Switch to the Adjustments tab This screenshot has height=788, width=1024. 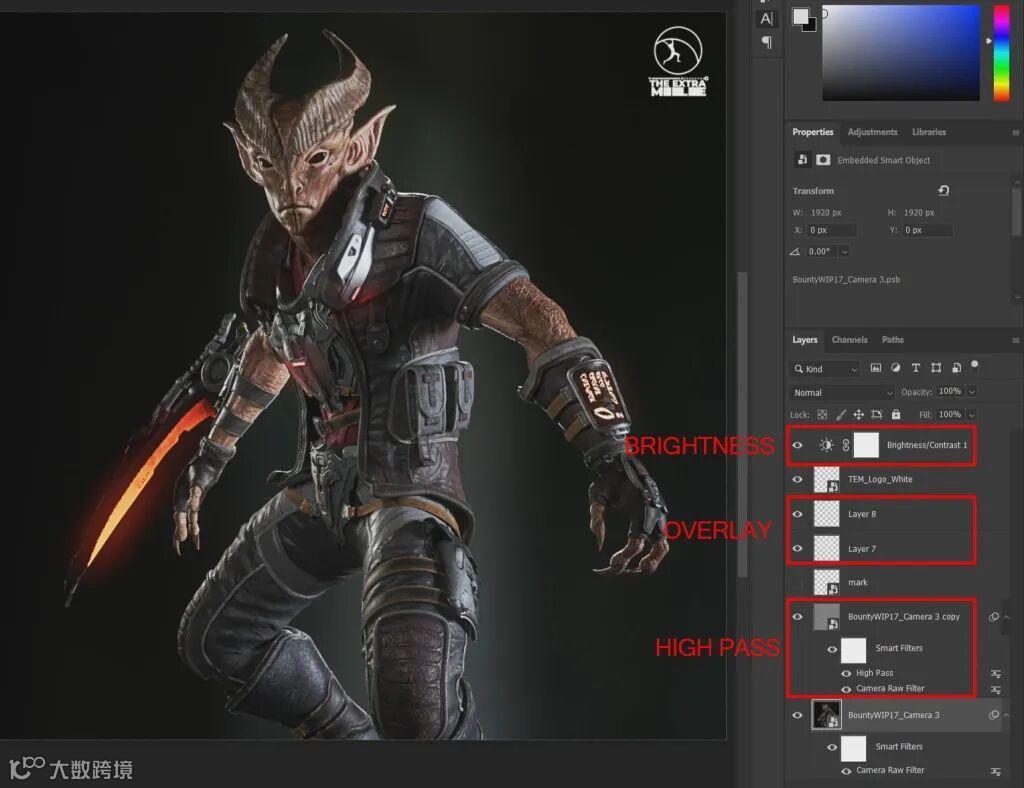tap(872, 132)
